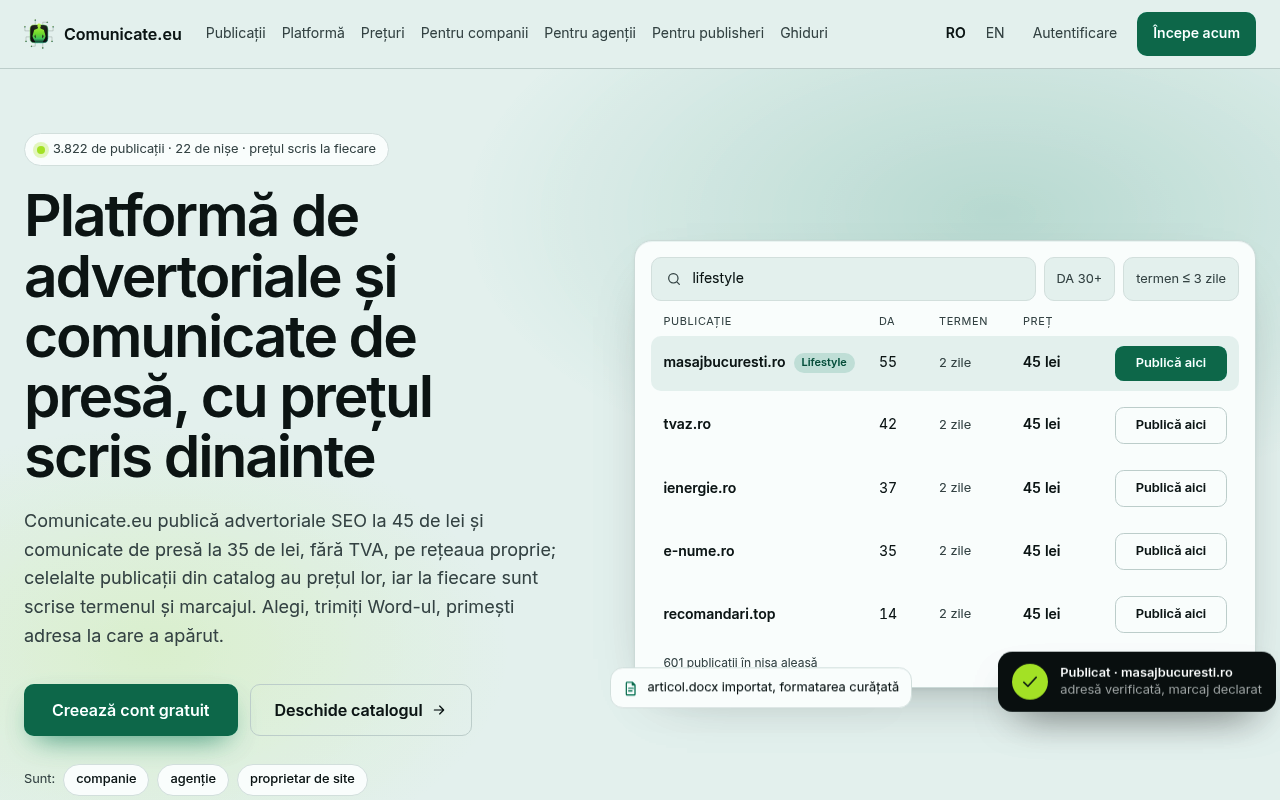This screenshot has width=1280, height=800.
Task: Click the green status dot before 3.822 de publicații
Action: pos(41,150)
